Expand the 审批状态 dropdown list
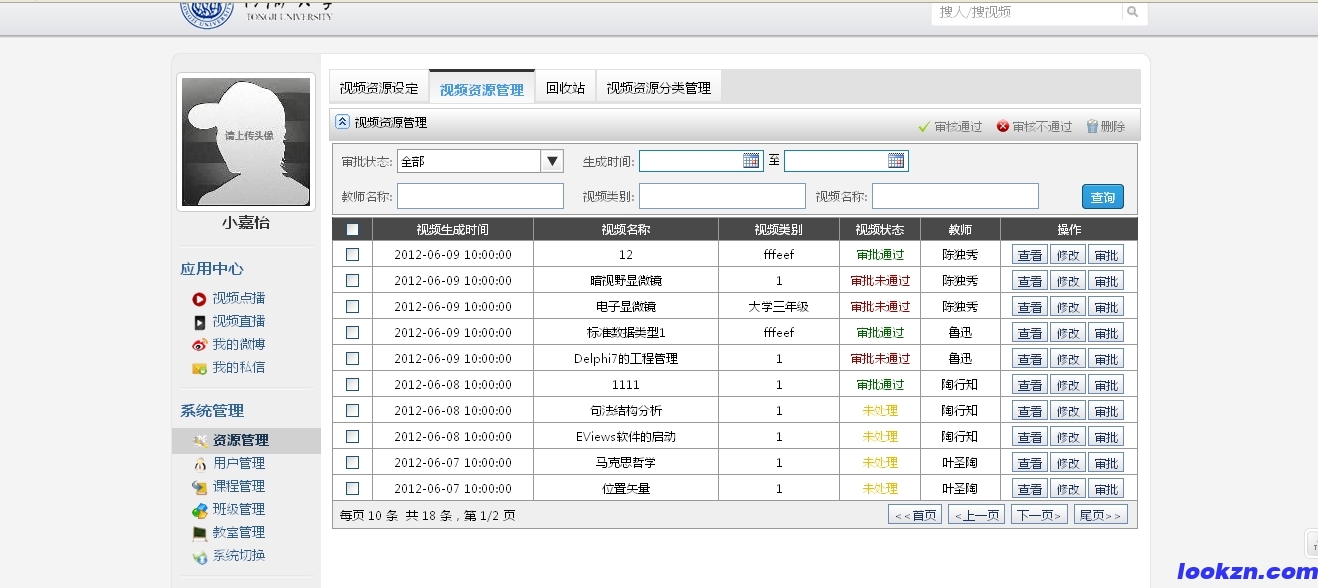This screenshot has width=1318, height=588. pos(552,161)
